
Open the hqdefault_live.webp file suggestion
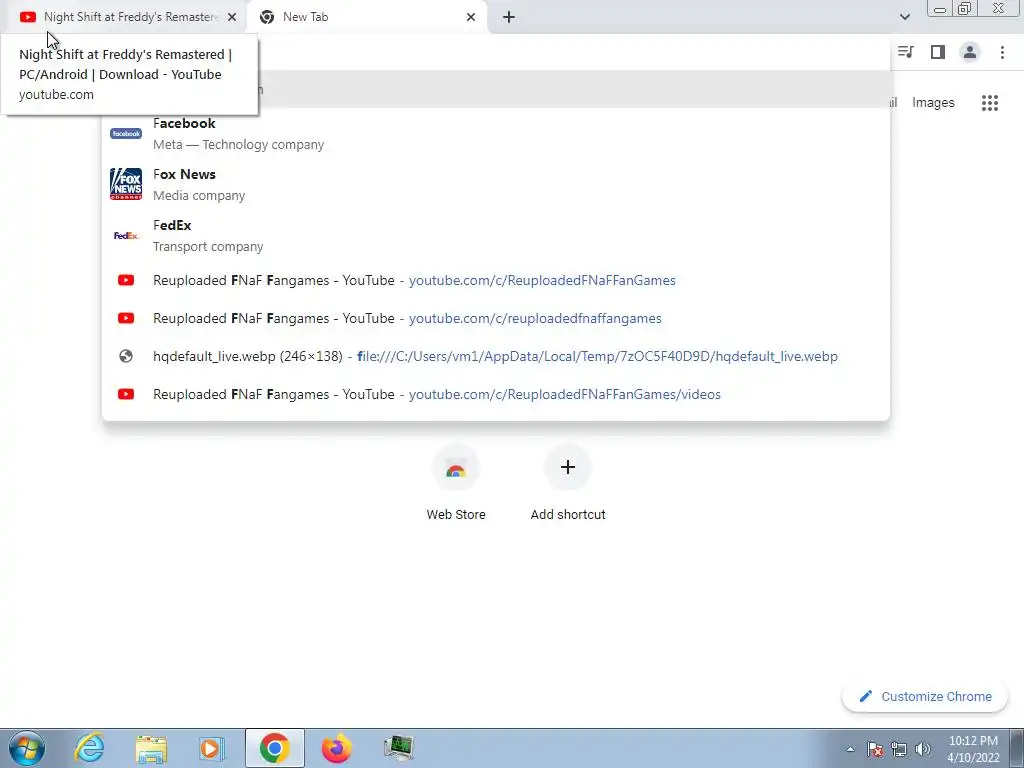pyautogui.click(x=496, y=356)
